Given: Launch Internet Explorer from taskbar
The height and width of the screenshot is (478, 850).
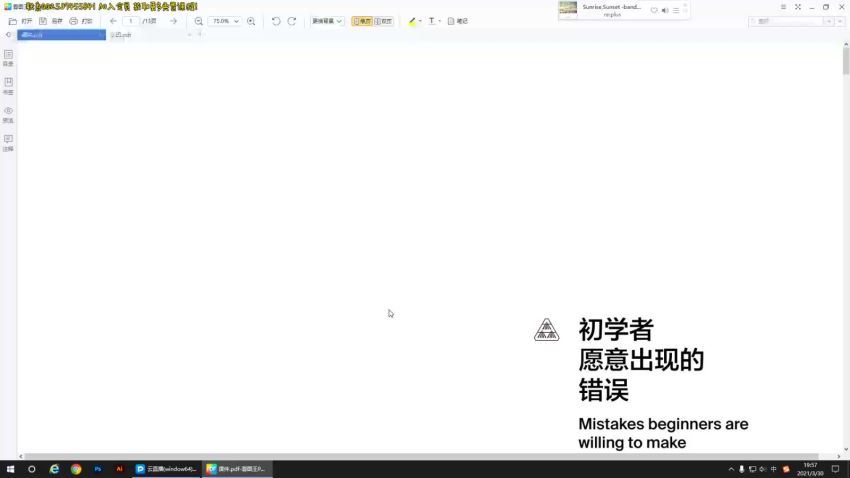Looking at the screenshot, I should 54,469.
